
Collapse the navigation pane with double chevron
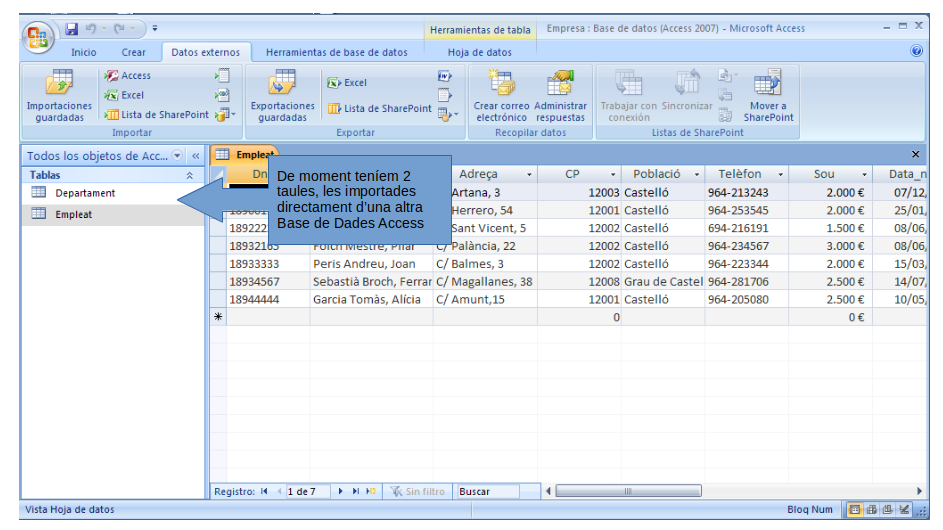[x=195, y=156]
